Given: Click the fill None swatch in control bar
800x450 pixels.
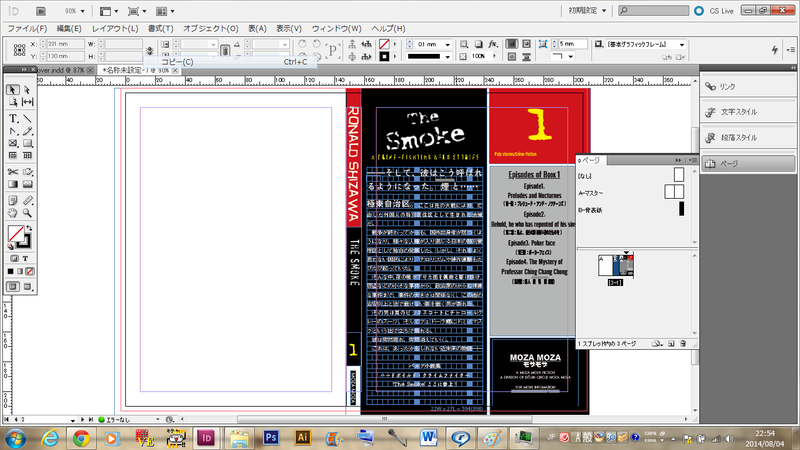Looking at the screenshot, I should tap(384, 44).
